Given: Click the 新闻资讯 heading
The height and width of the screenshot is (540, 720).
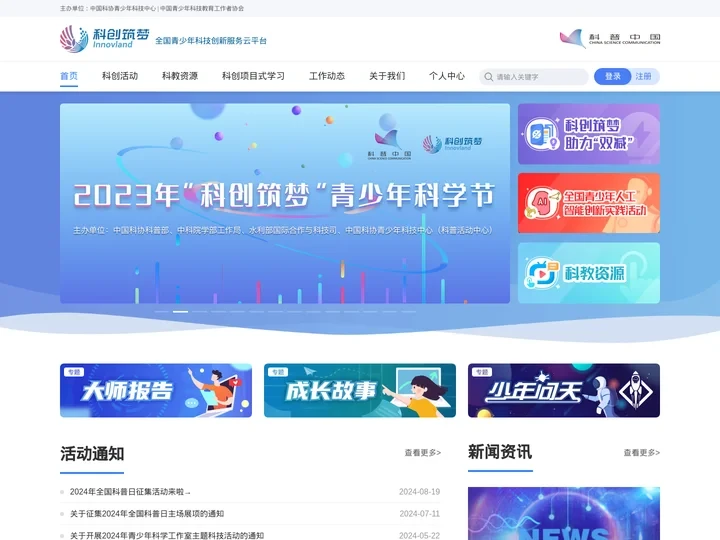Looking at the screenshot, I should point(500,452).
